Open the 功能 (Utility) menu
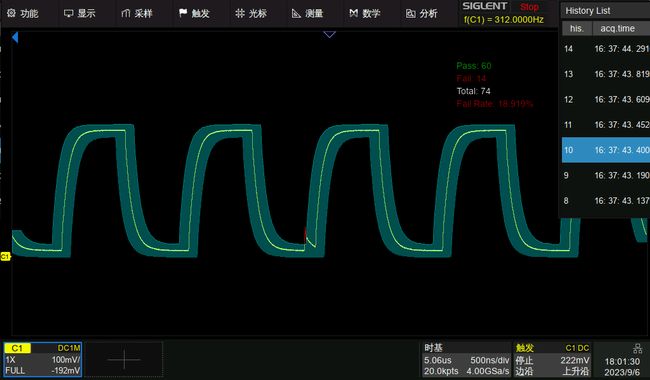Screen dimensions: 650x380 click(23, 13)
